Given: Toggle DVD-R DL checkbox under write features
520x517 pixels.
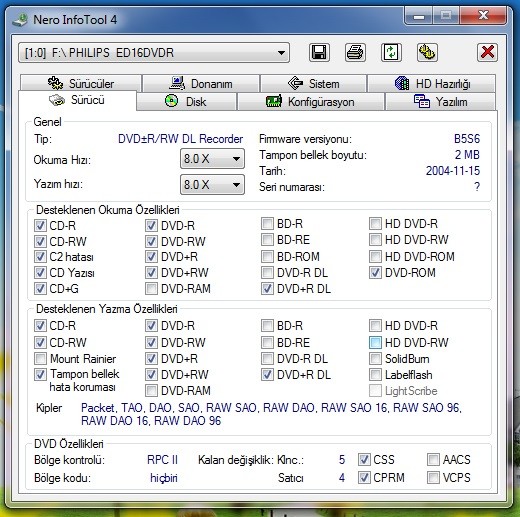Looking at the screenshot, I should [x=267, y=359].
